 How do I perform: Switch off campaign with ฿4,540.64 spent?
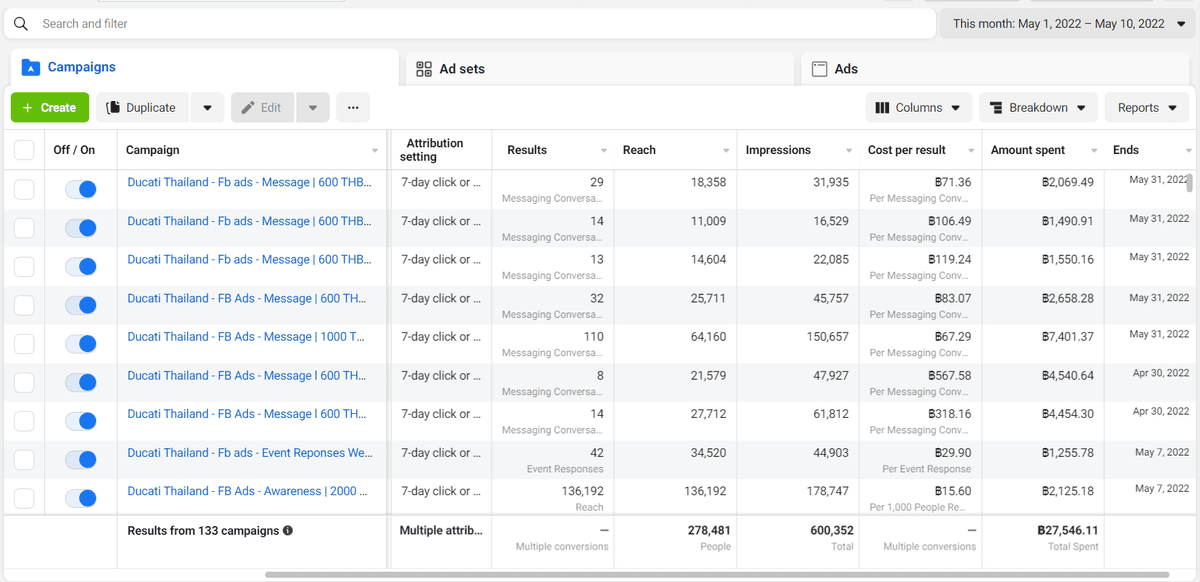[81, 382]
